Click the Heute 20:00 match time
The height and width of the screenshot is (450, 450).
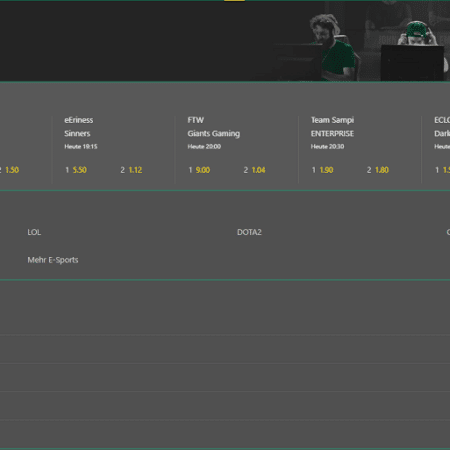click(204, 146)
